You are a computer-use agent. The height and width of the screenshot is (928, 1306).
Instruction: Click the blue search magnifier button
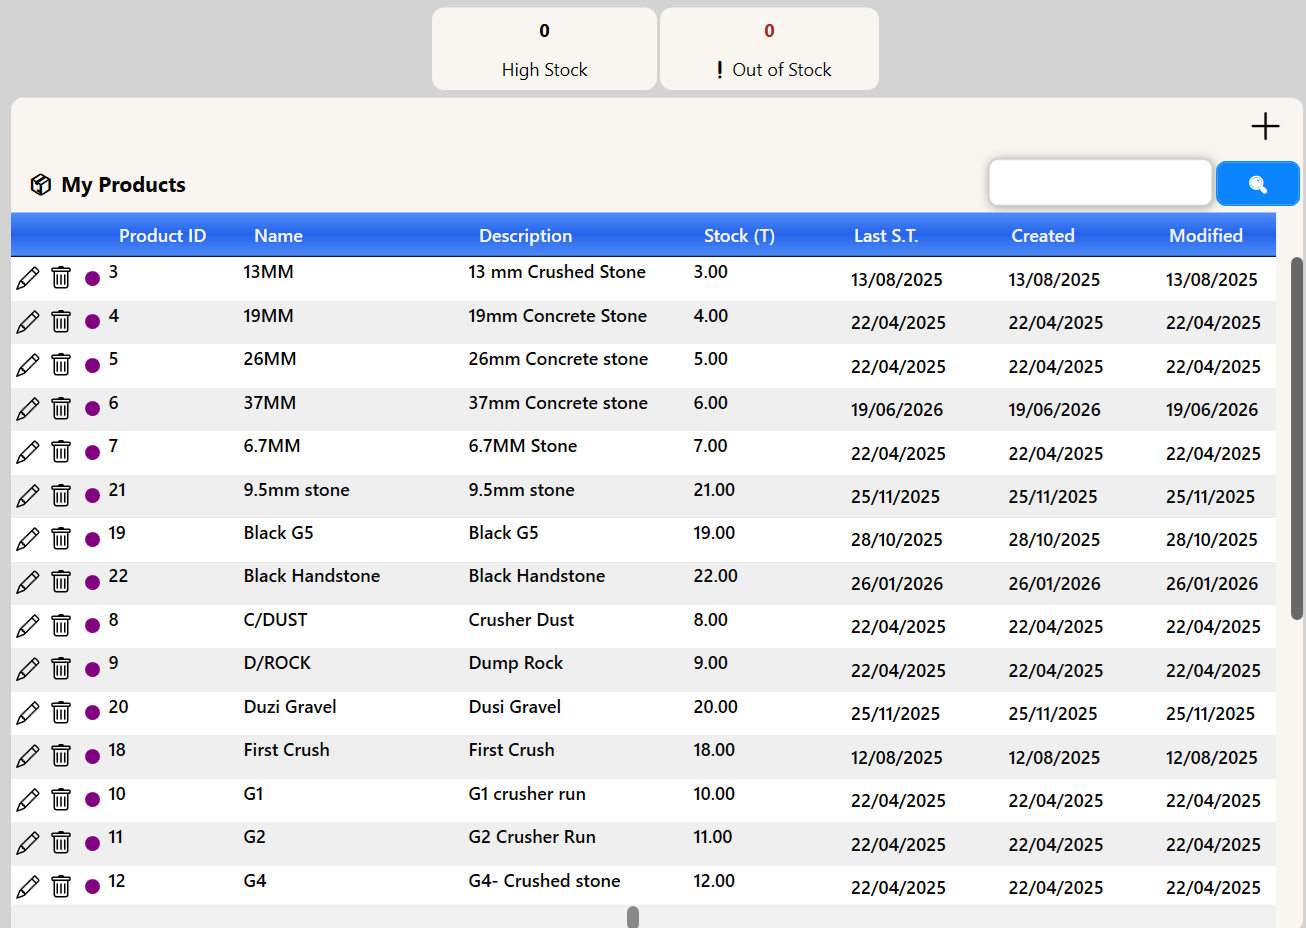[1258, 184]
